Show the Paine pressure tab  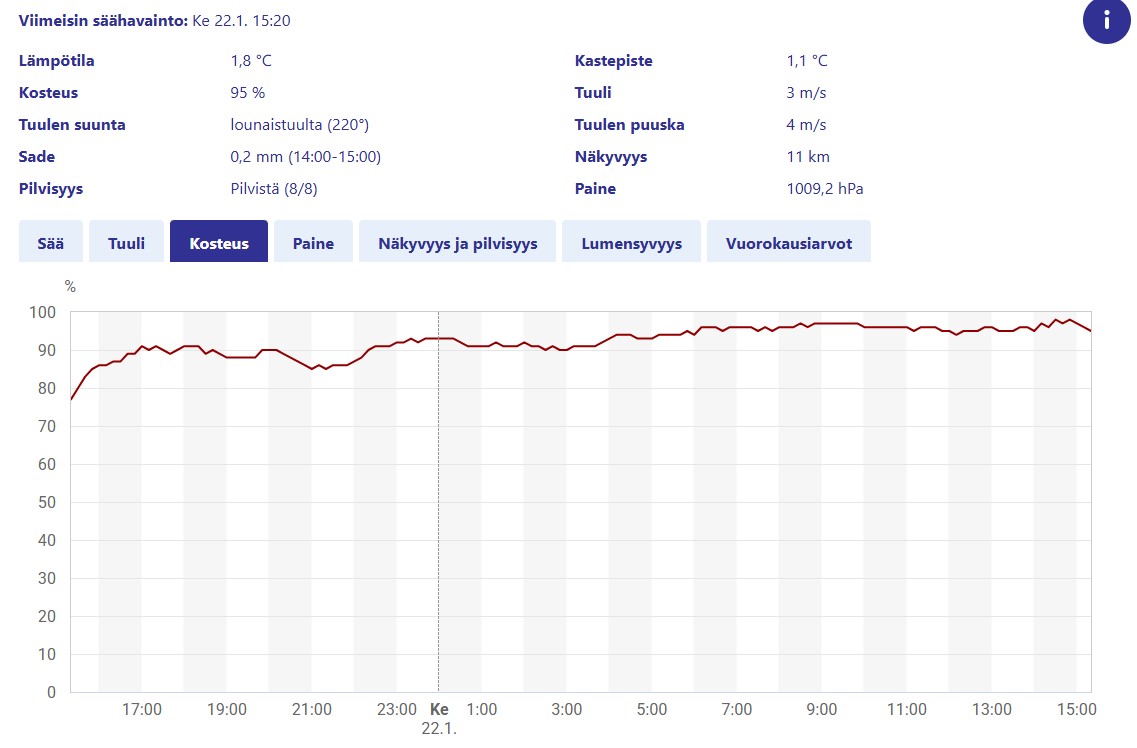(313, 243)
